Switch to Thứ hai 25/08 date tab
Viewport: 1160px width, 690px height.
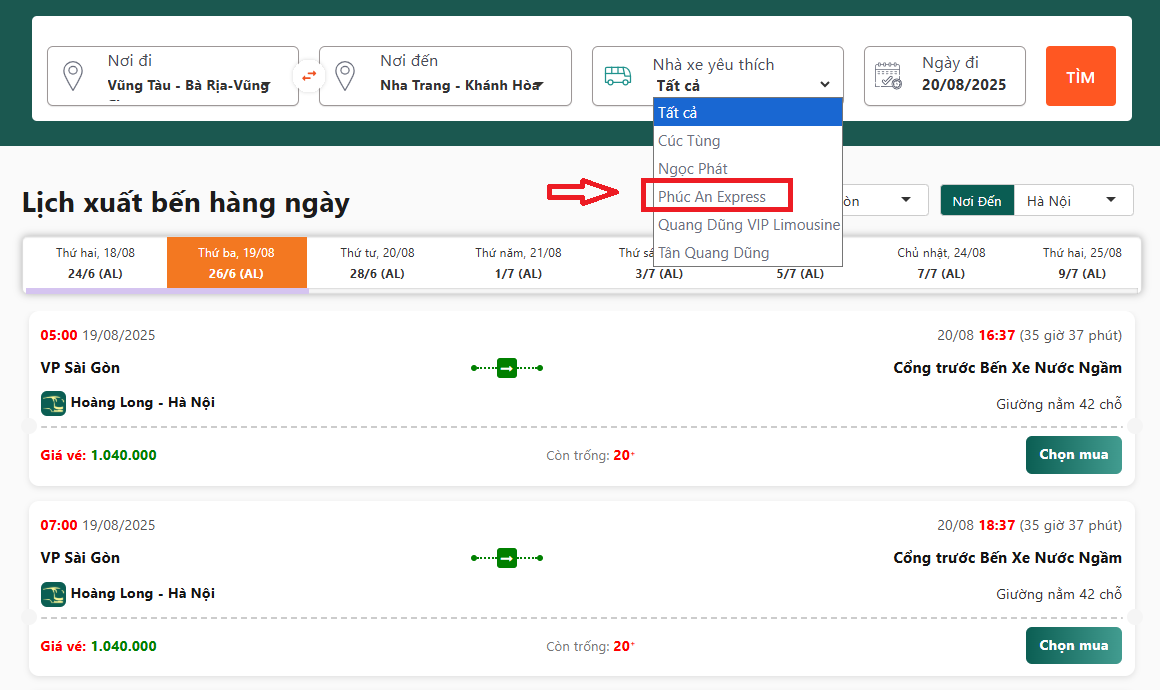click(x=1082, y=263)
